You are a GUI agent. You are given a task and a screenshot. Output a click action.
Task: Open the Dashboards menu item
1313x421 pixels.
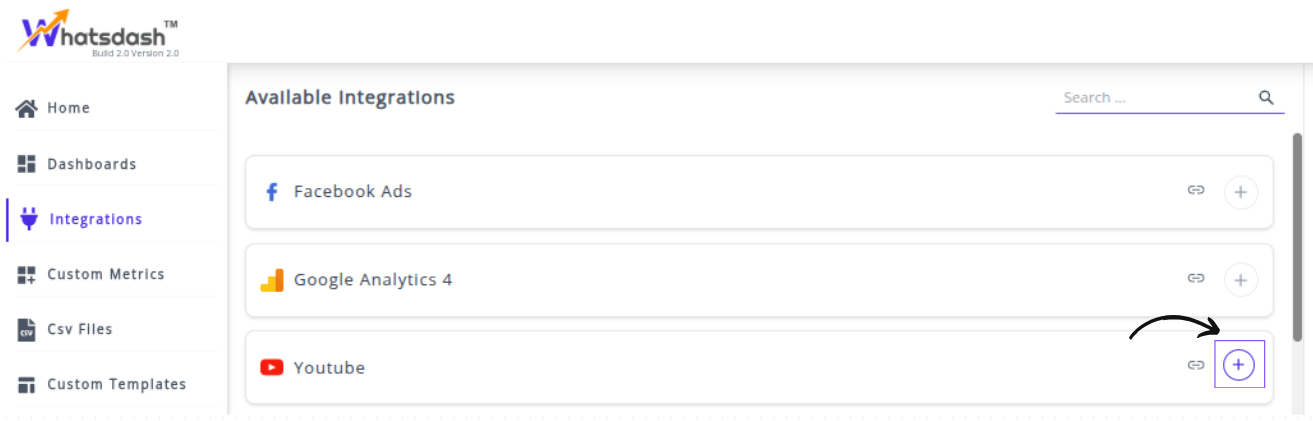91,164
